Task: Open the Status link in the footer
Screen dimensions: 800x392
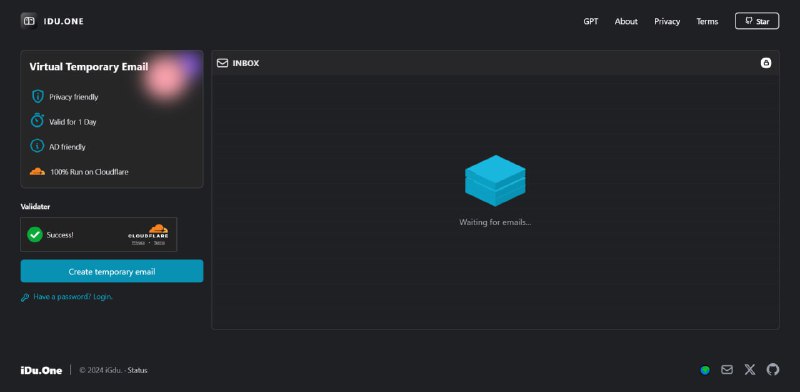Action: [x=137, y=370]
